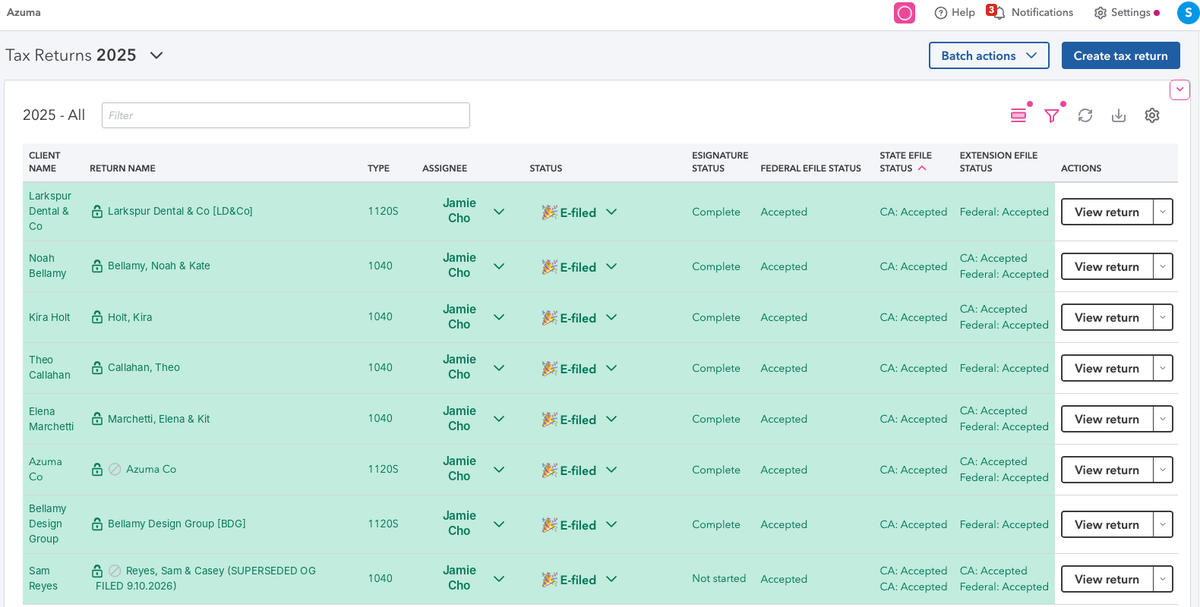
Task: Click 'Not started' esignature status for Sam Reyes
Action: [719, 579]
